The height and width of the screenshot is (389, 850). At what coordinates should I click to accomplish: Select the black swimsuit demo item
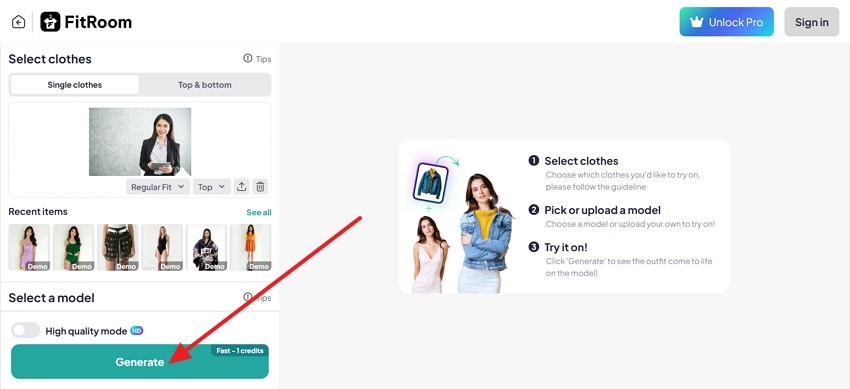click(162, 248)
